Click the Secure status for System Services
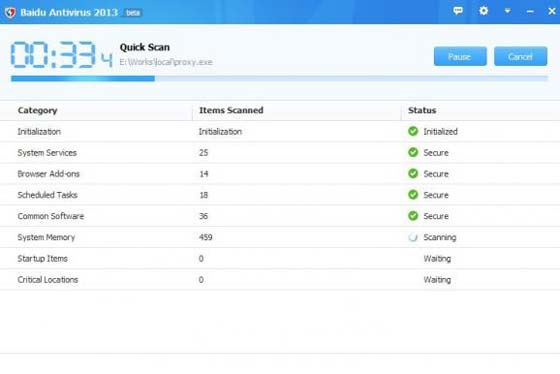 [436, 153]
